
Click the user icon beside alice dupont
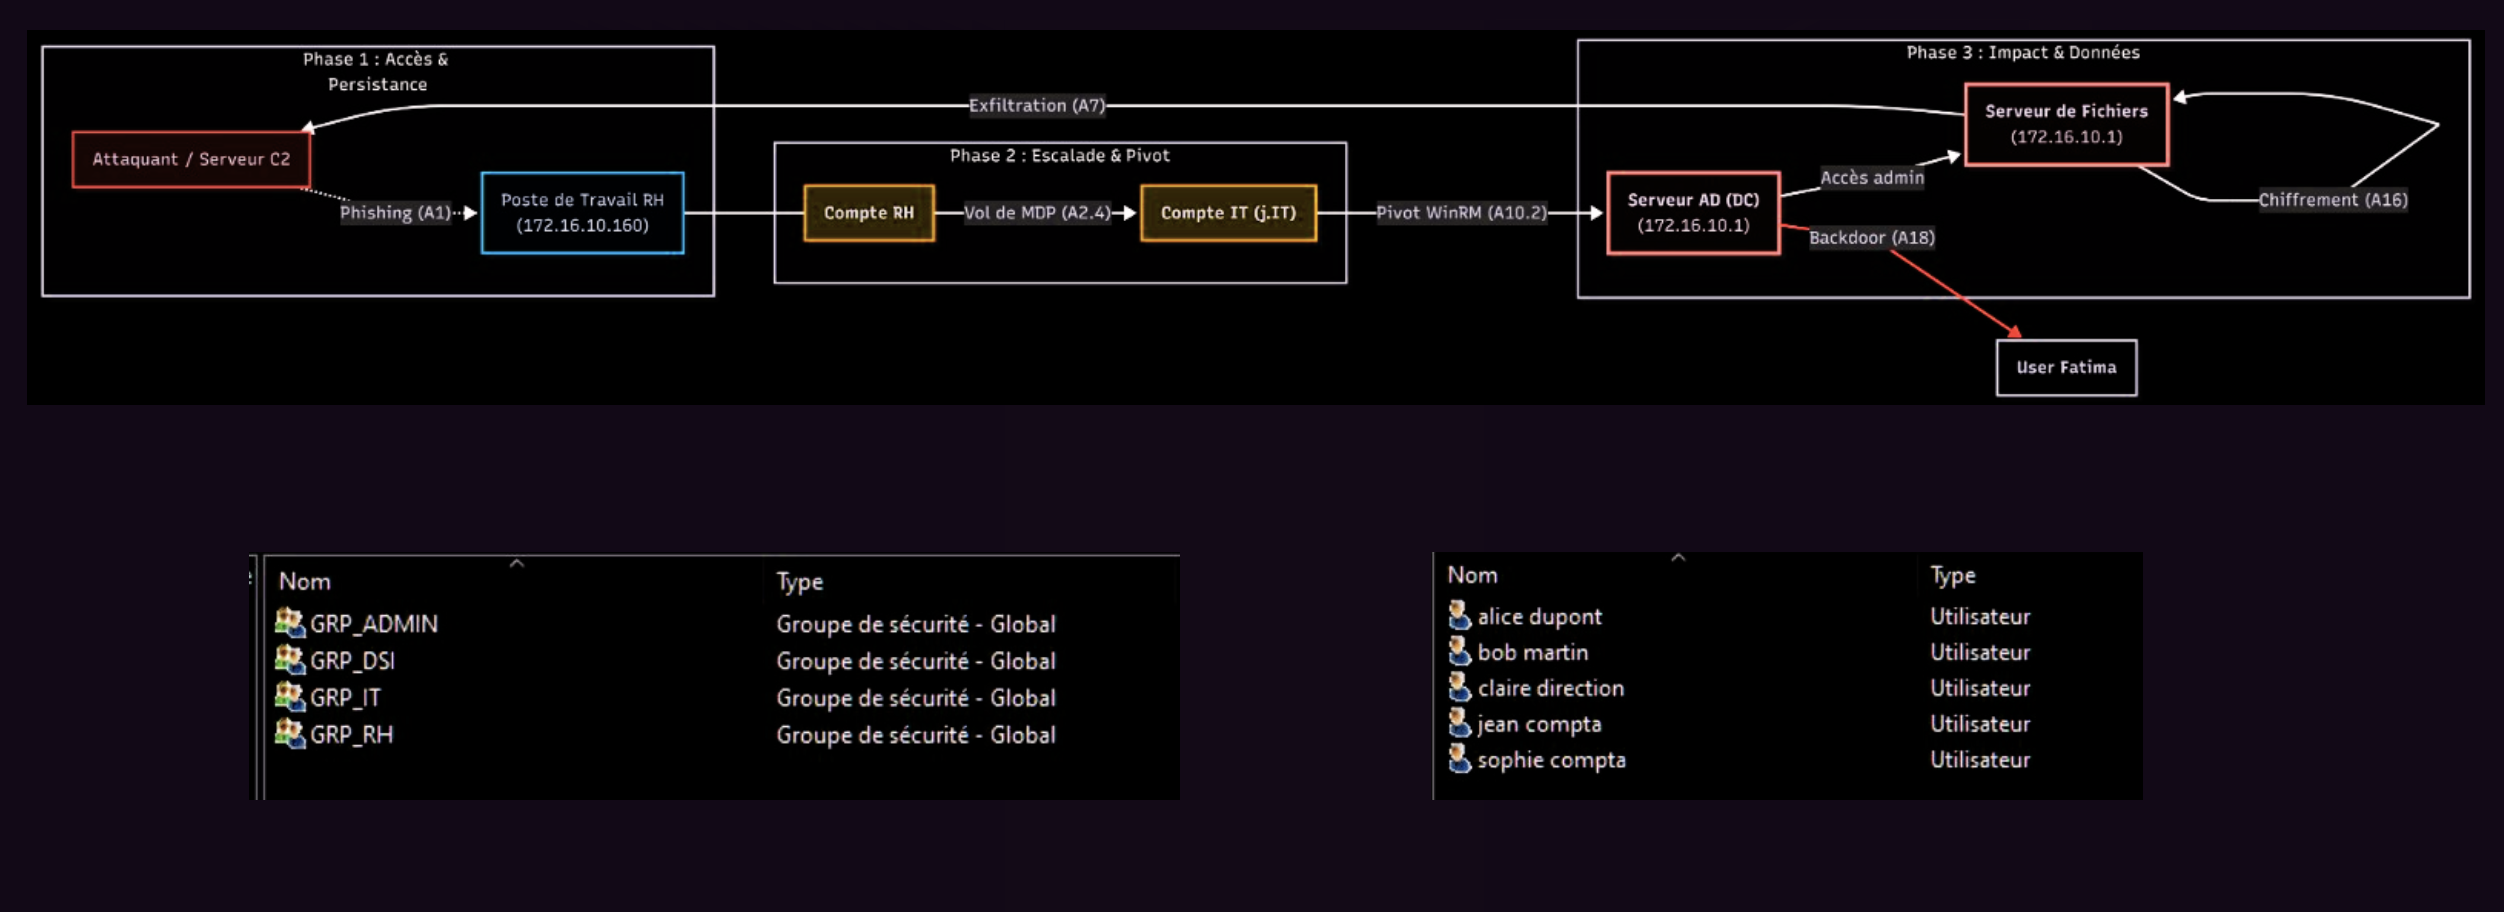[x=1459, y=616]
